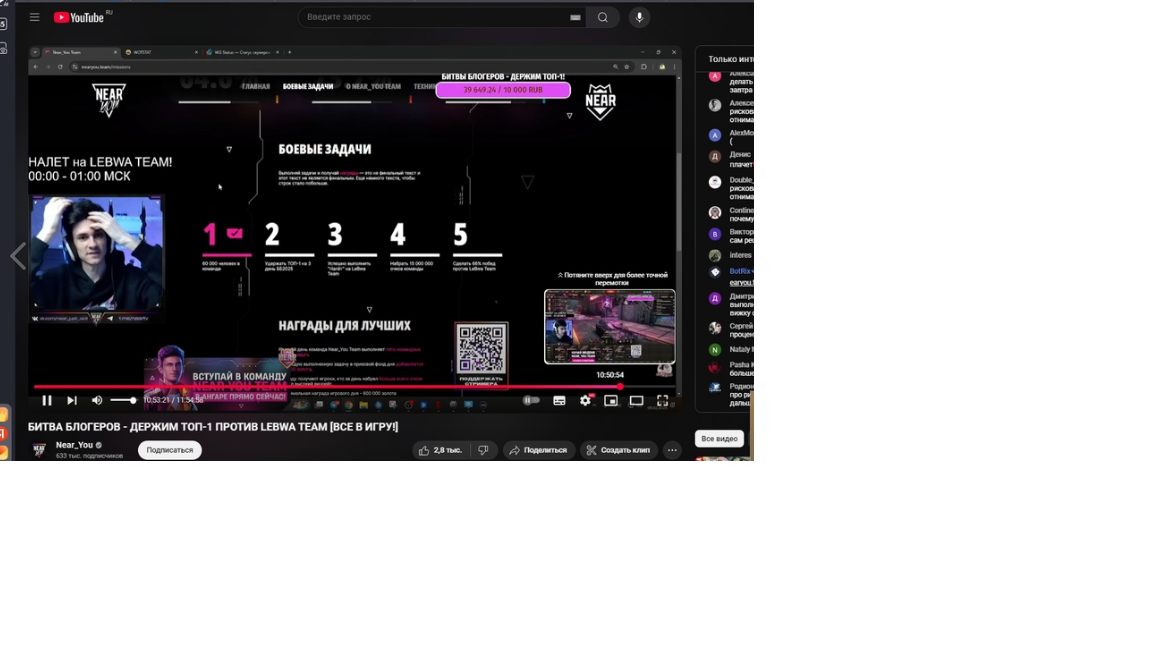Click the 'Виктор' chat author name
Screen dimensions: 1152x648
pos(741,232)
